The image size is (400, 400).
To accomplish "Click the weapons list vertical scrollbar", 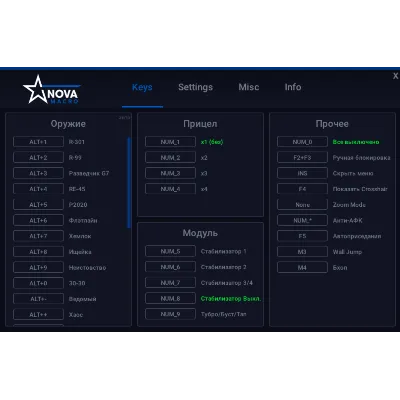I will point(129,182).
